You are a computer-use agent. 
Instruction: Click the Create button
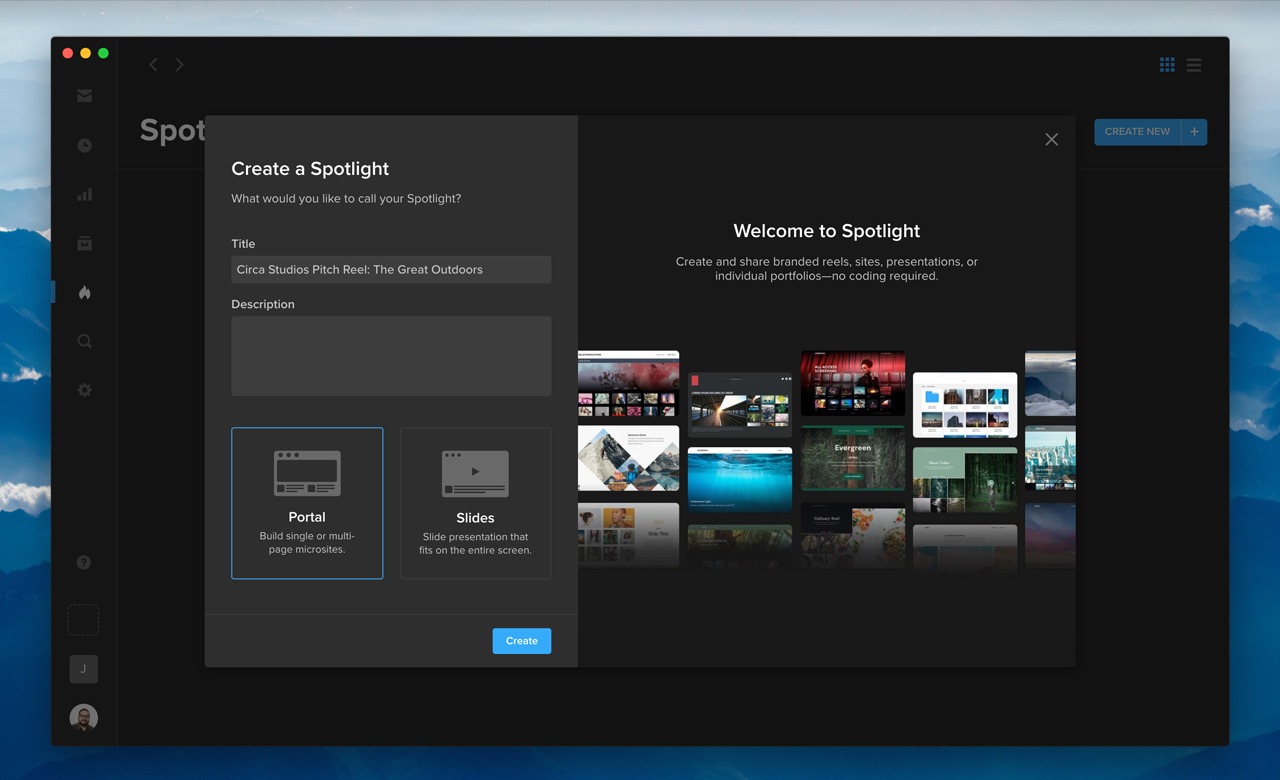(x=521, y=641)
